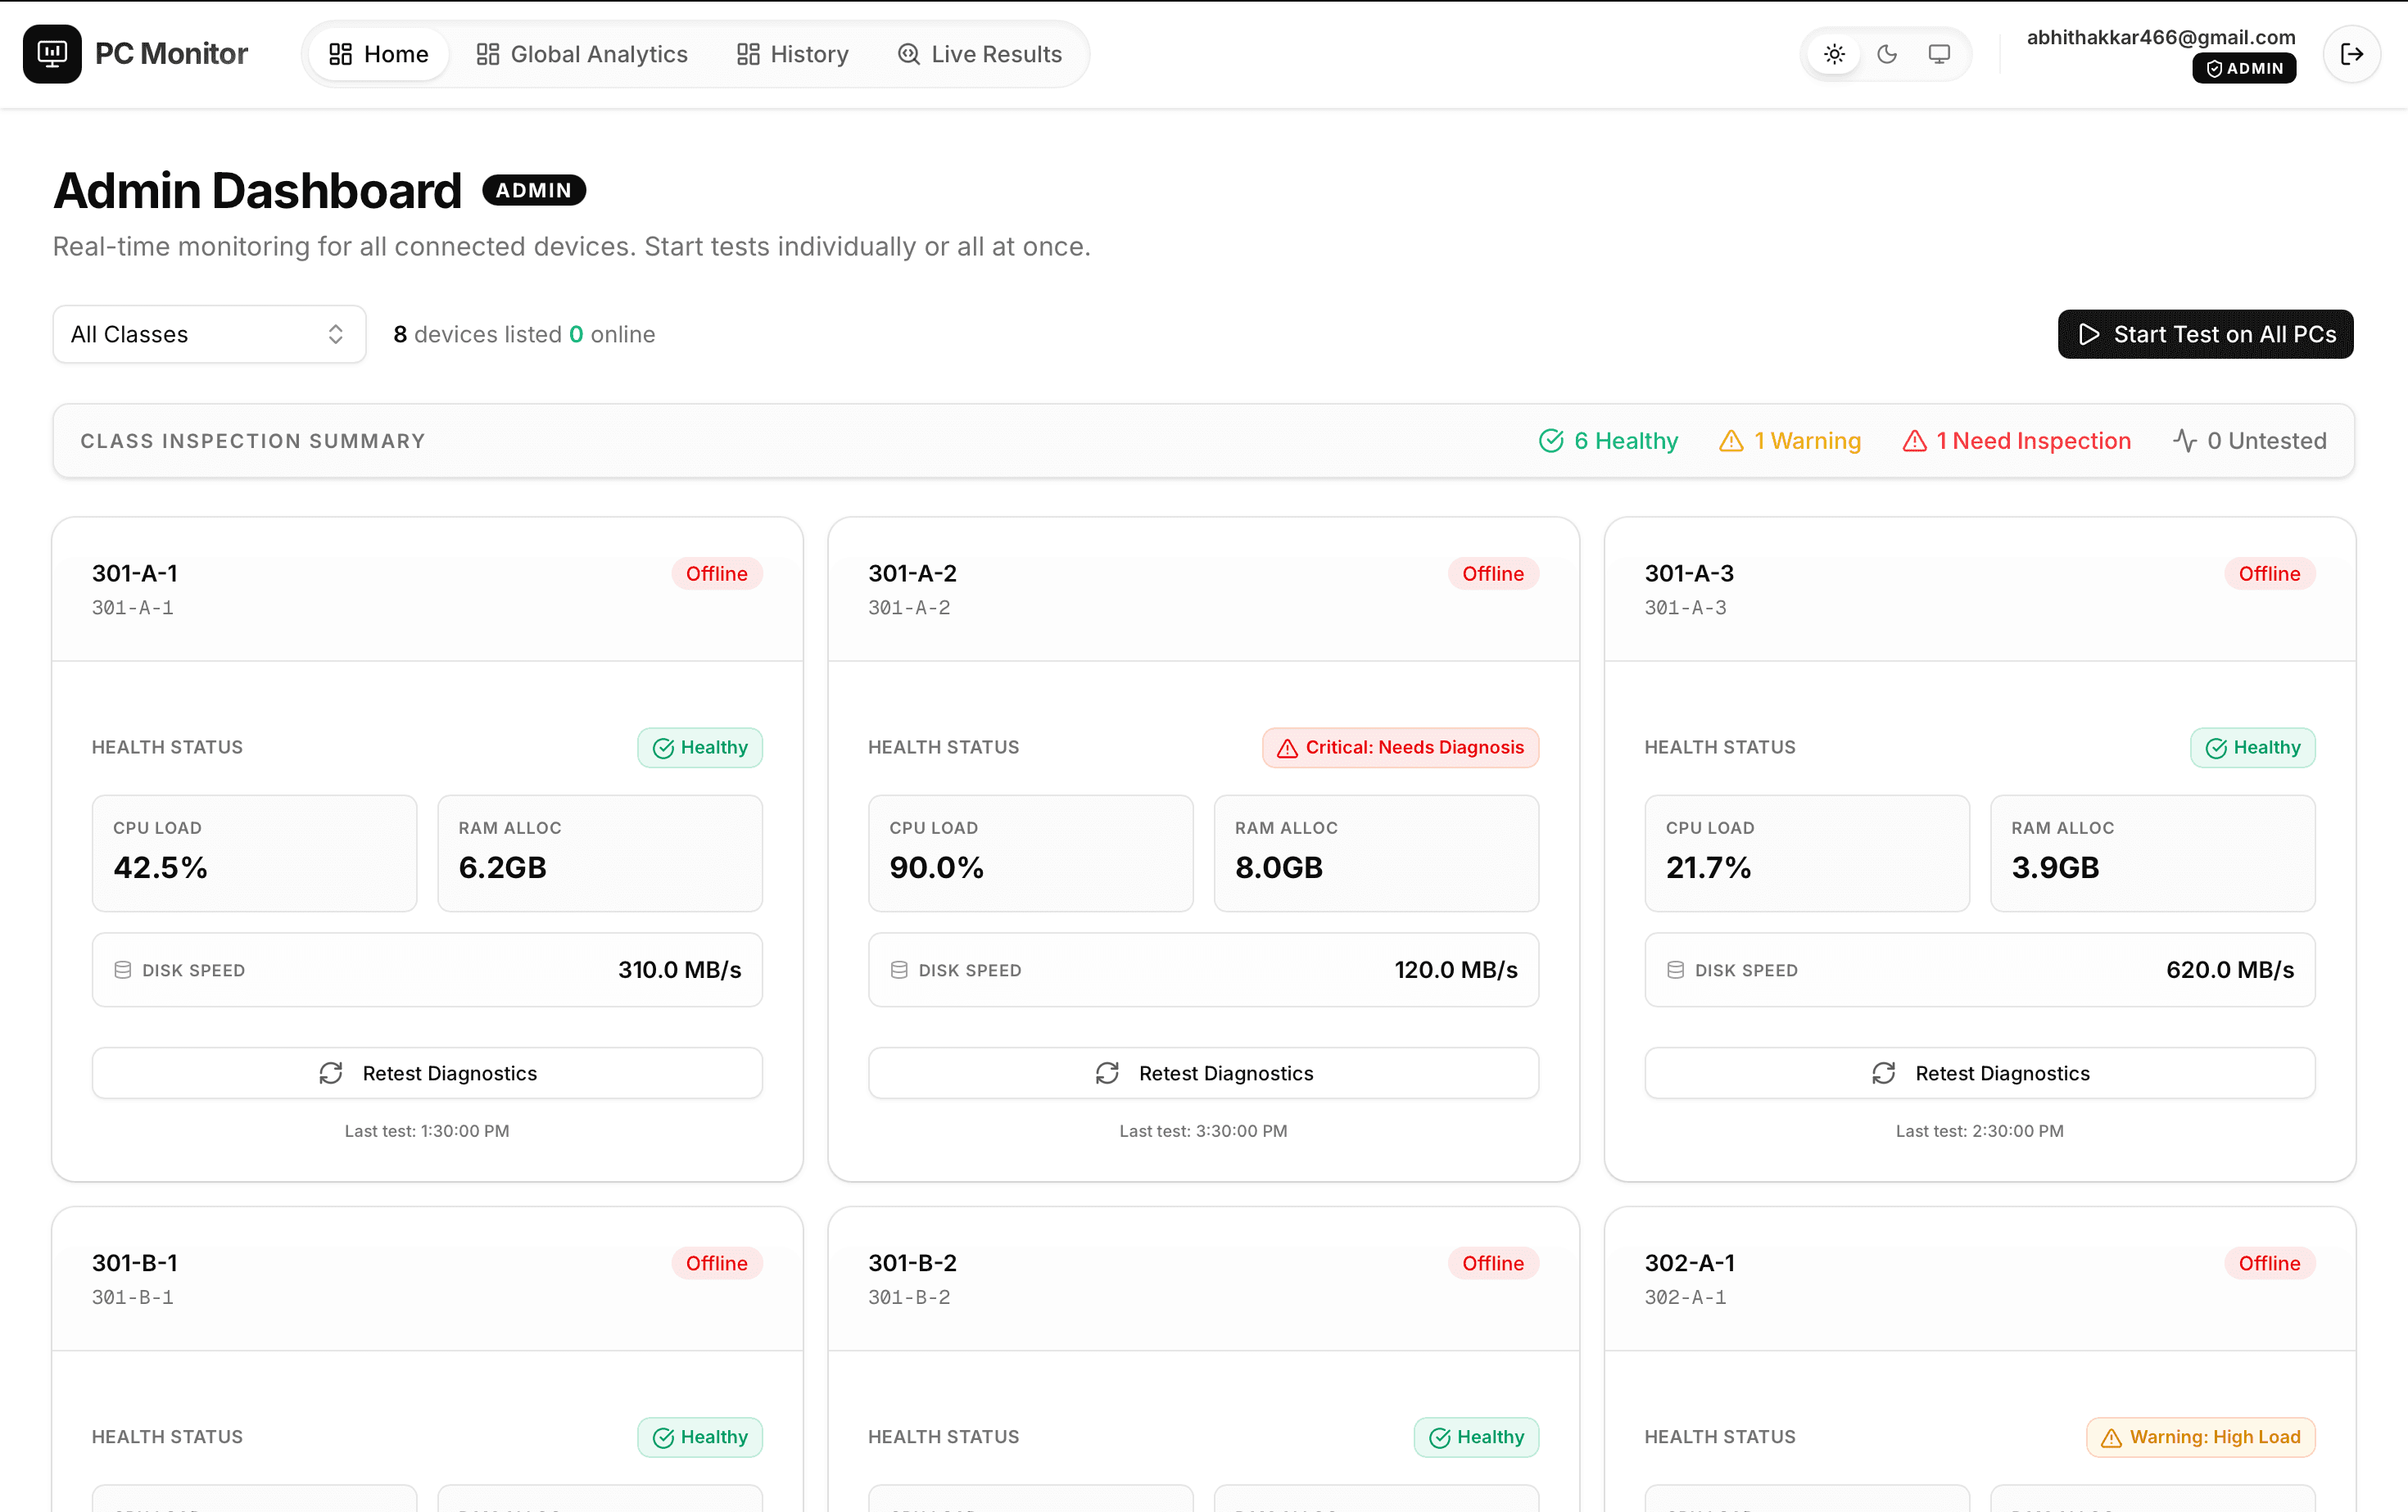Click the 620.0 MB/s disk speed value
The image size is (2408, 1512).
coord(2230,970)
